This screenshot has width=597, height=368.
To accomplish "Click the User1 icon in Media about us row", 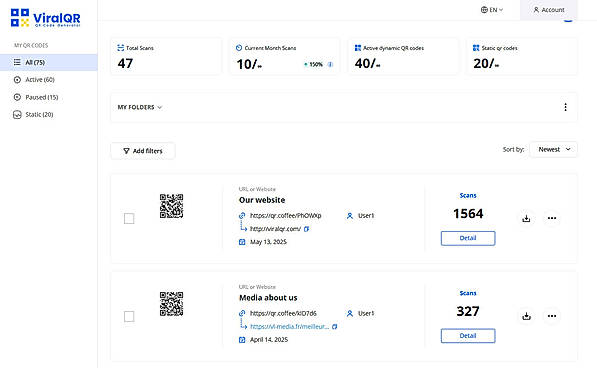I will pos(350,314).
